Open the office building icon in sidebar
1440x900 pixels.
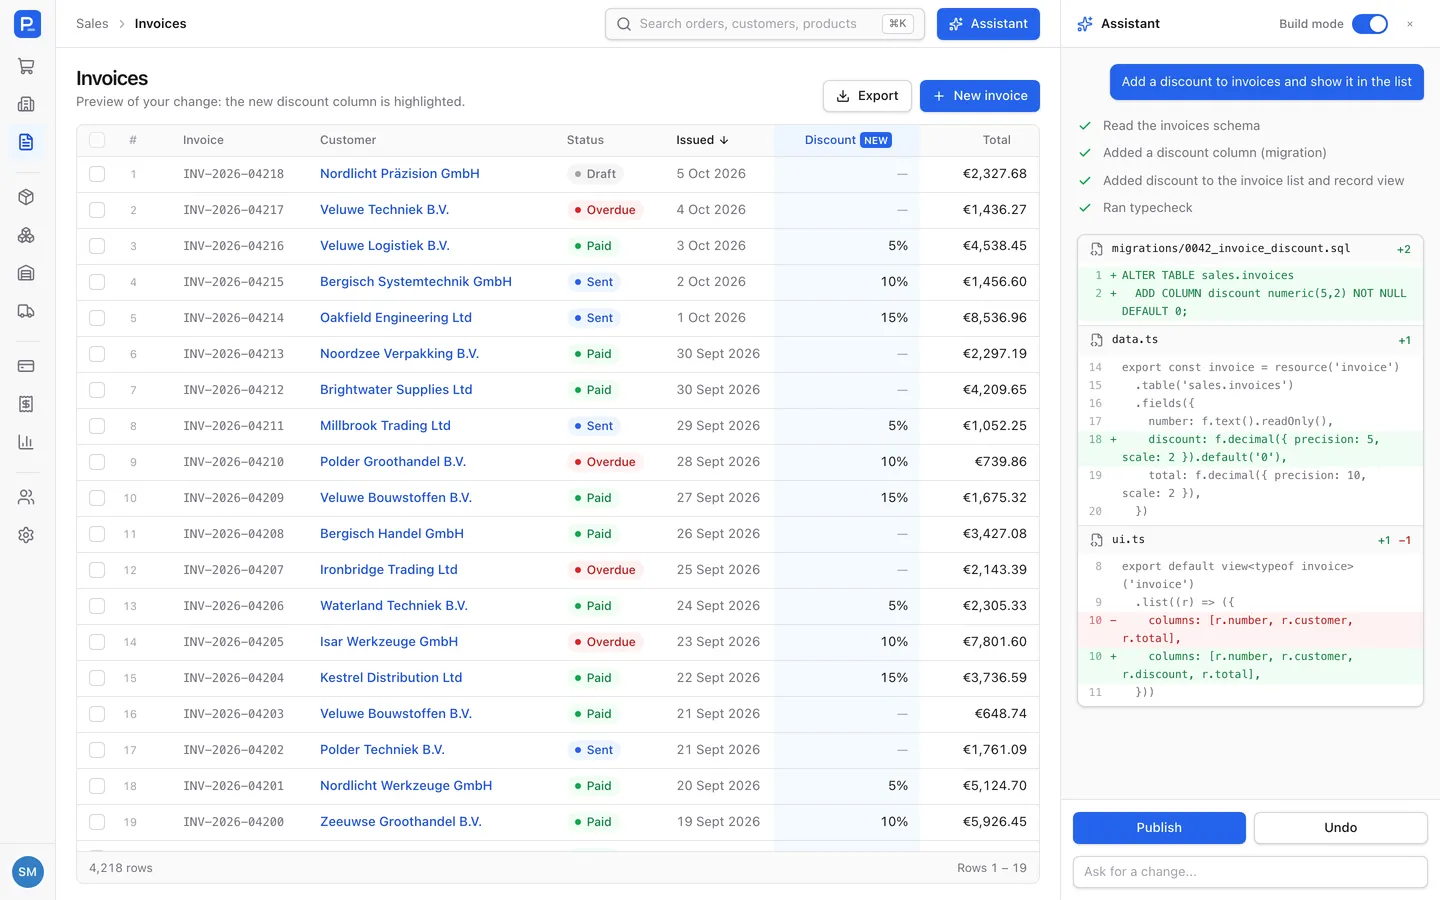pyautogui.click(x=27, y=104)
